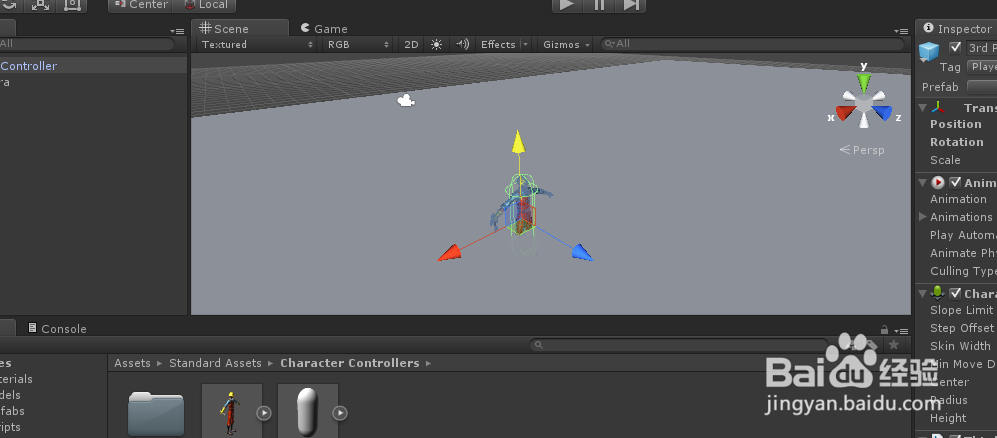Viewport: 997px width, 438px height.
Task: Toggle scene lighting sun icon
Action: (x=436, y=44)
